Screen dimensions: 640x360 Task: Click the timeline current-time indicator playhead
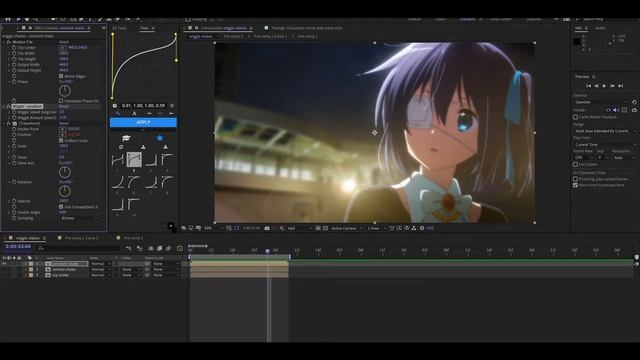[267, 251]
